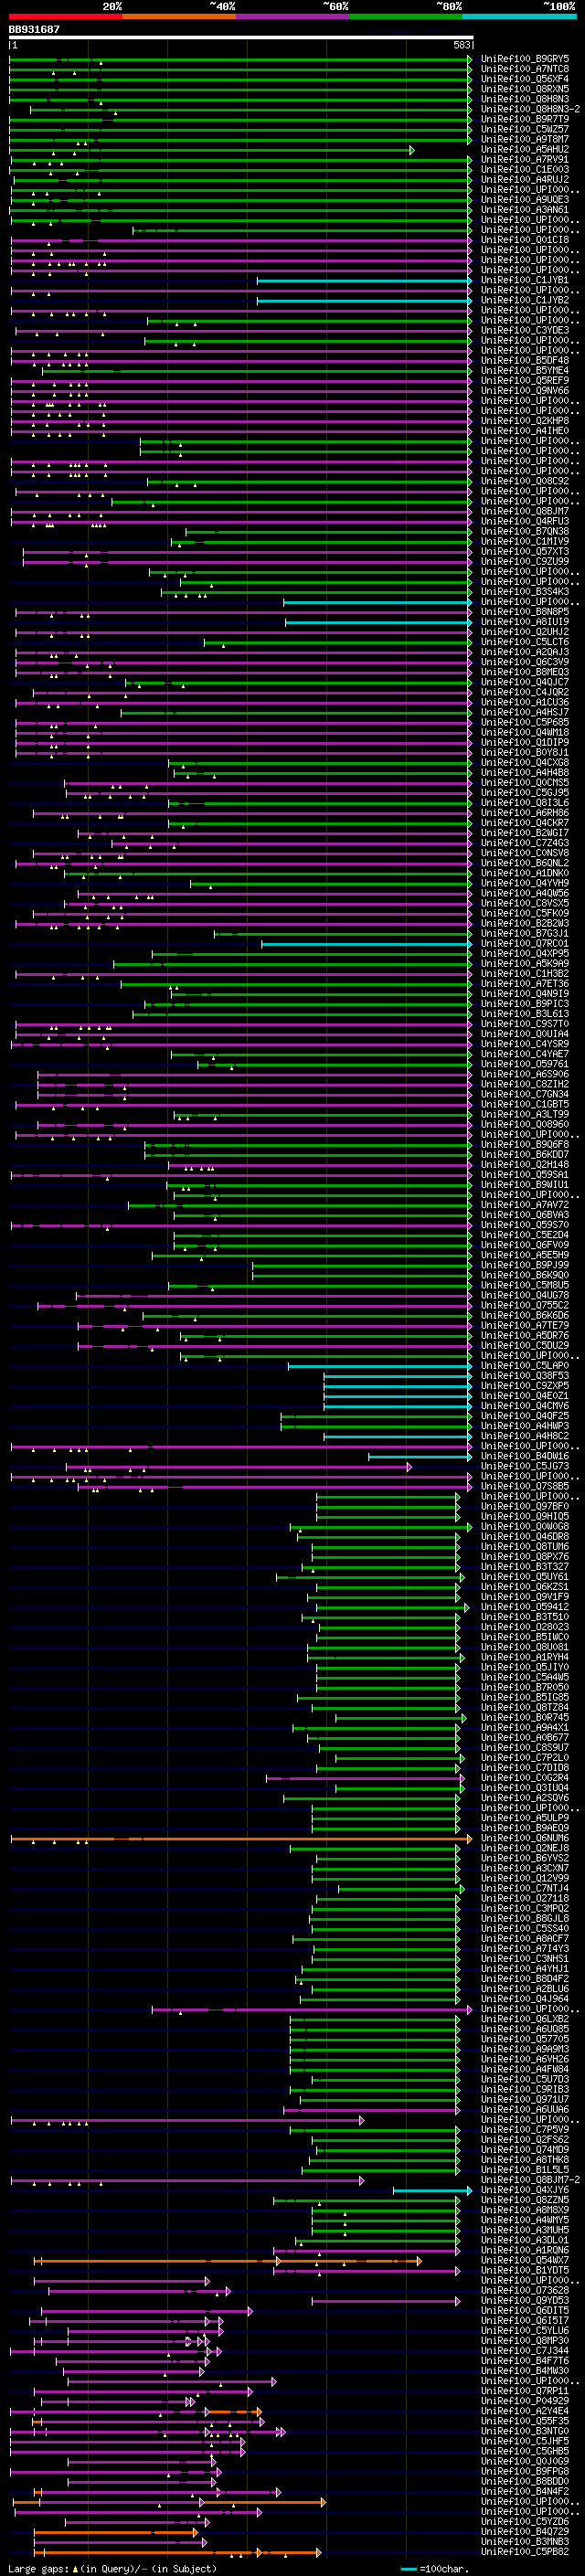Click the UniRef100_O28023 entry
Viewport: 585px width, 2576px height.
pos(525,1627)
